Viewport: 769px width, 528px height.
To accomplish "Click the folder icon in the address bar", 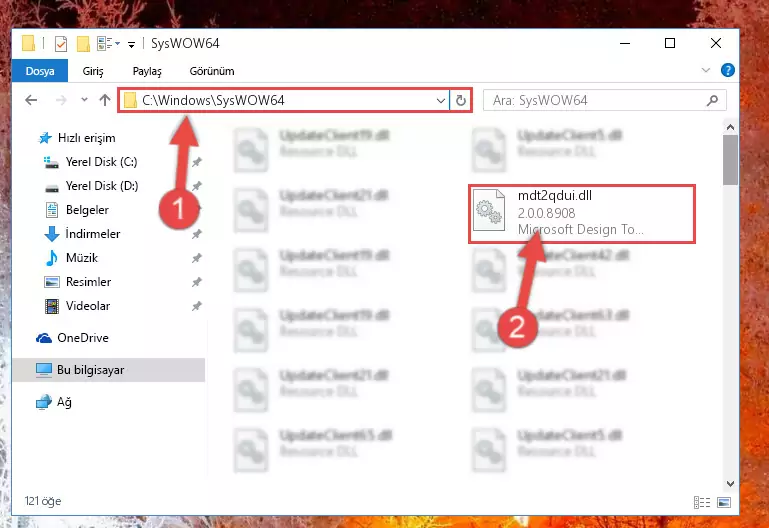I will tap(130, 101).
